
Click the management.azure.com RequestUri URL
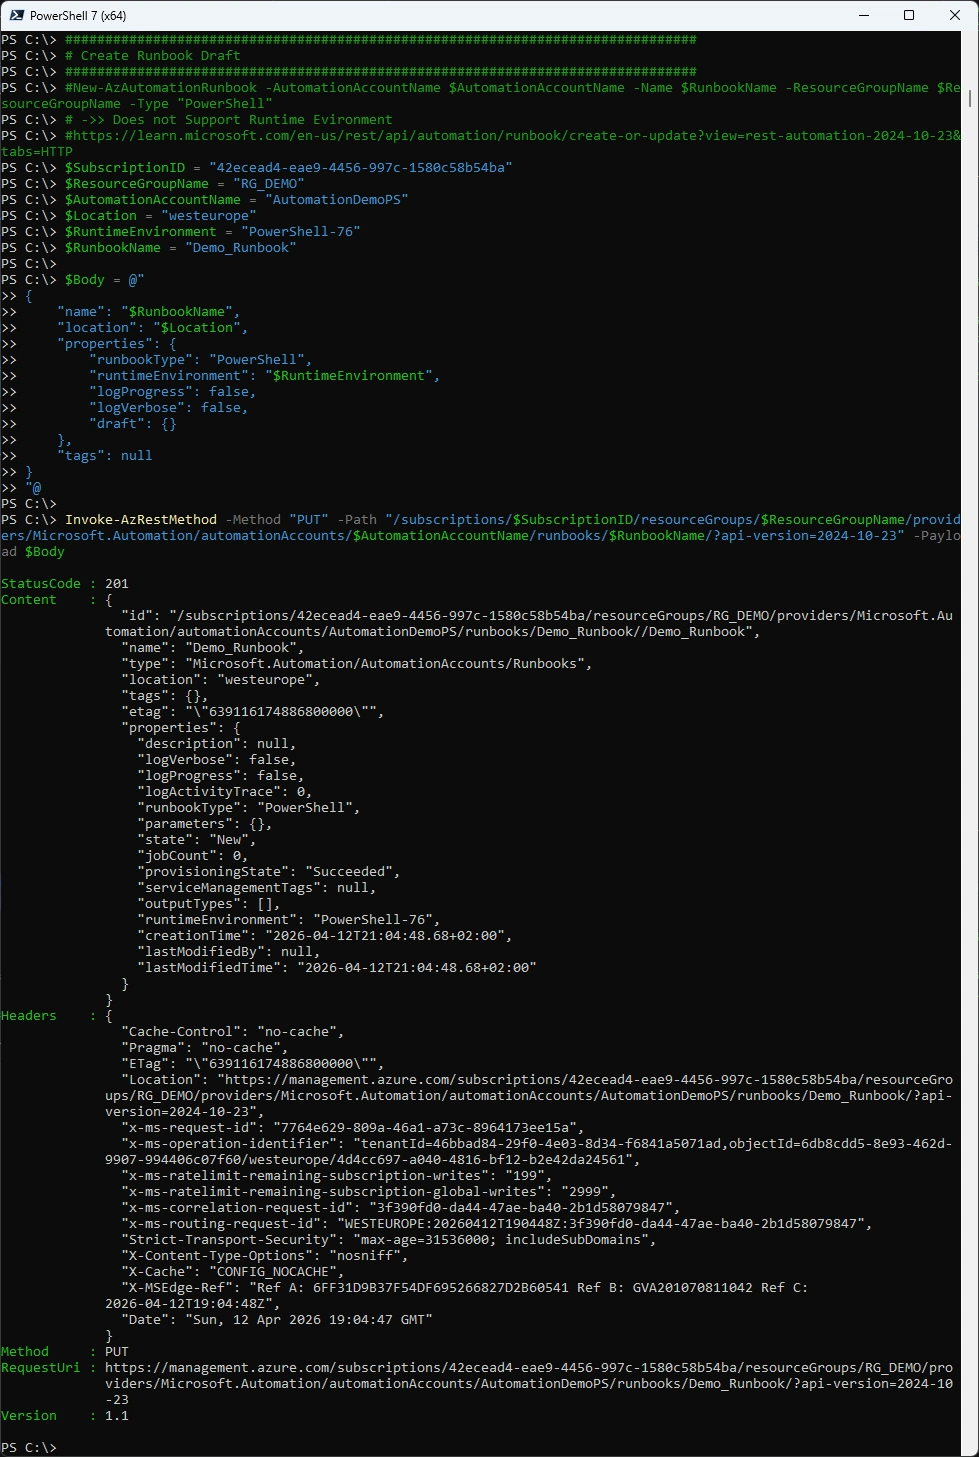click(x=528, y=1368)
